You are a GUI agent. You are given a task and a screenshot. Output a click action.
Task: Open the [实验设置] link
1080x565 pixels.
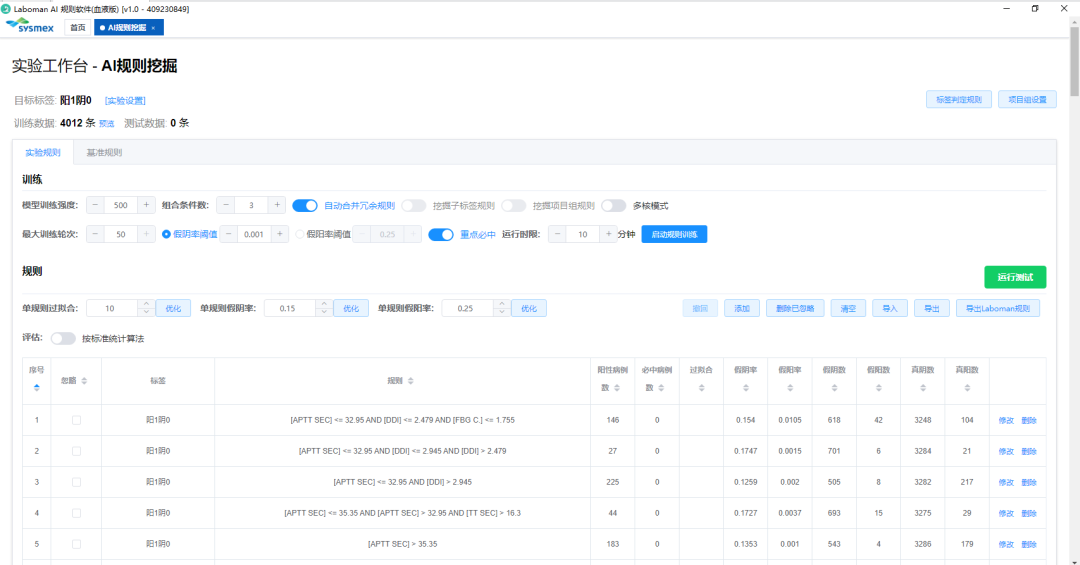125,101
